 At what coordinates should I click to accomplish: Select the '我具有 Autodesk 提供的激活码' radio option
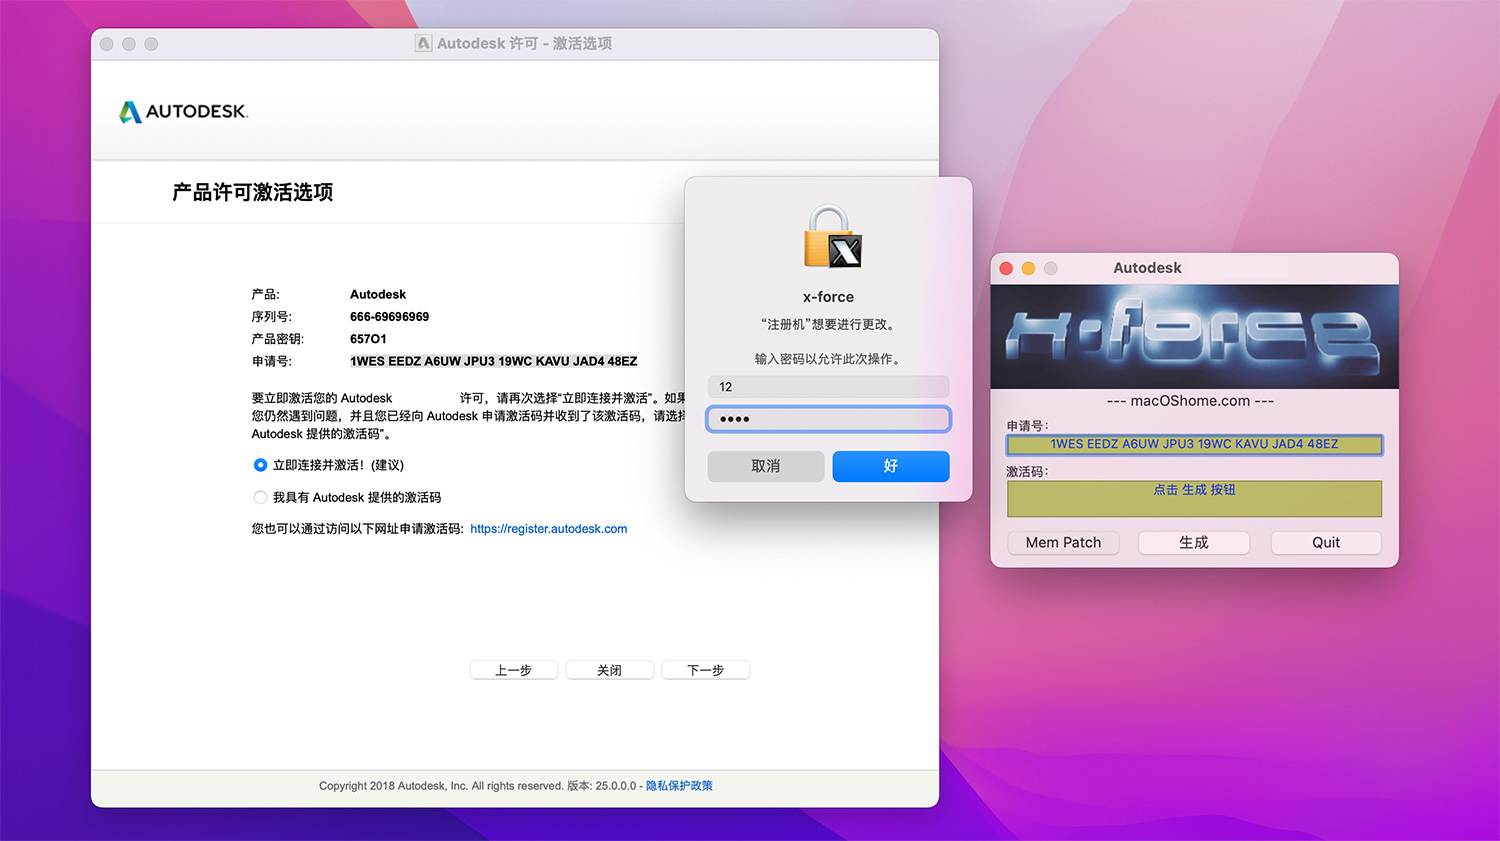(260, 497)
